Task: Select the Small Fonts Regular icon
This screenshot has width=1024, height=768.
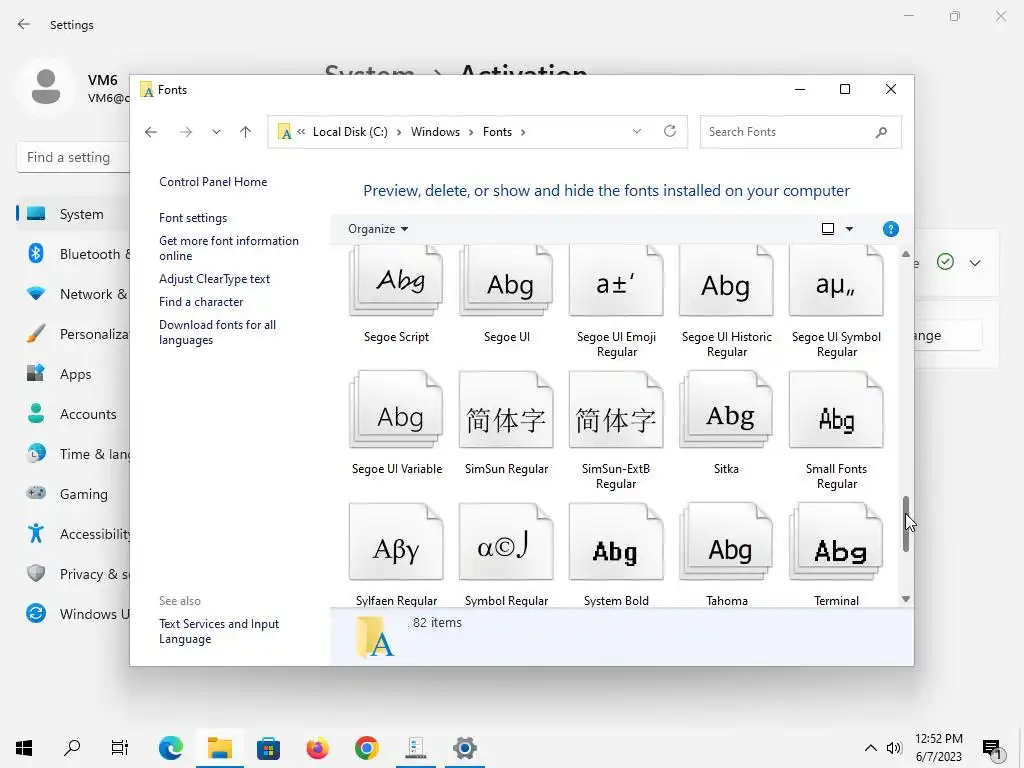Action: point(836,409)
